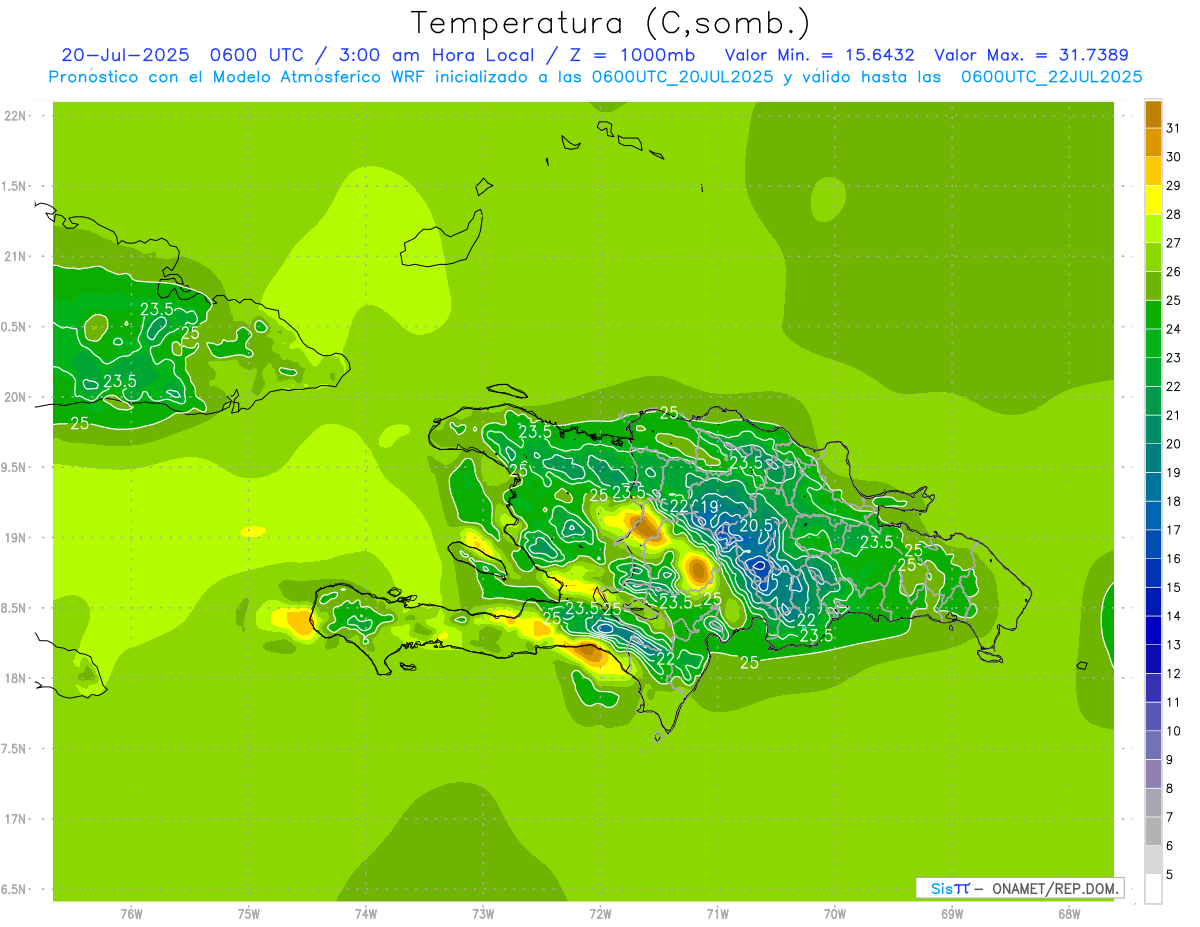
Task: Click the '22N' latitude axis label
Action: coord(16,116)
